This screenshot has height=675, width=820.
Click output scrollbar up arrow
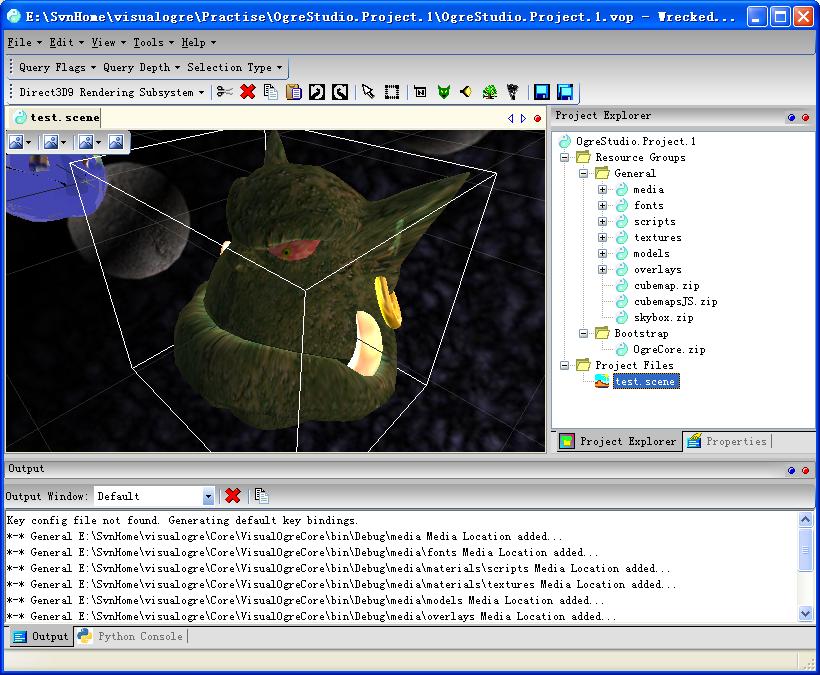pyautogui.click(x=805, y=520)
